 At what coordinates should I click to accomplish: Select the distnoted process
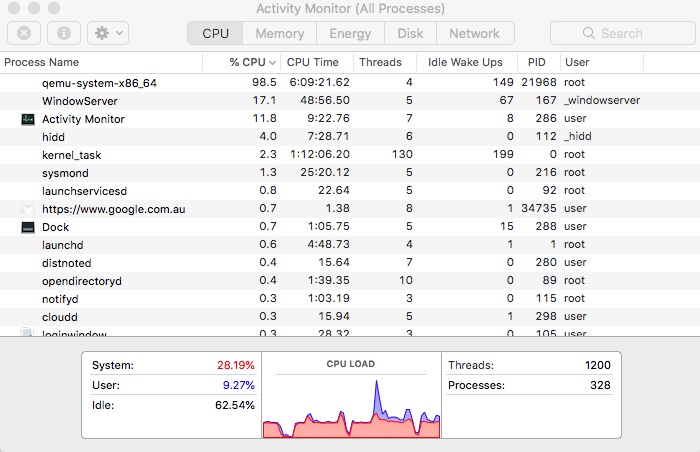[67, 263]
